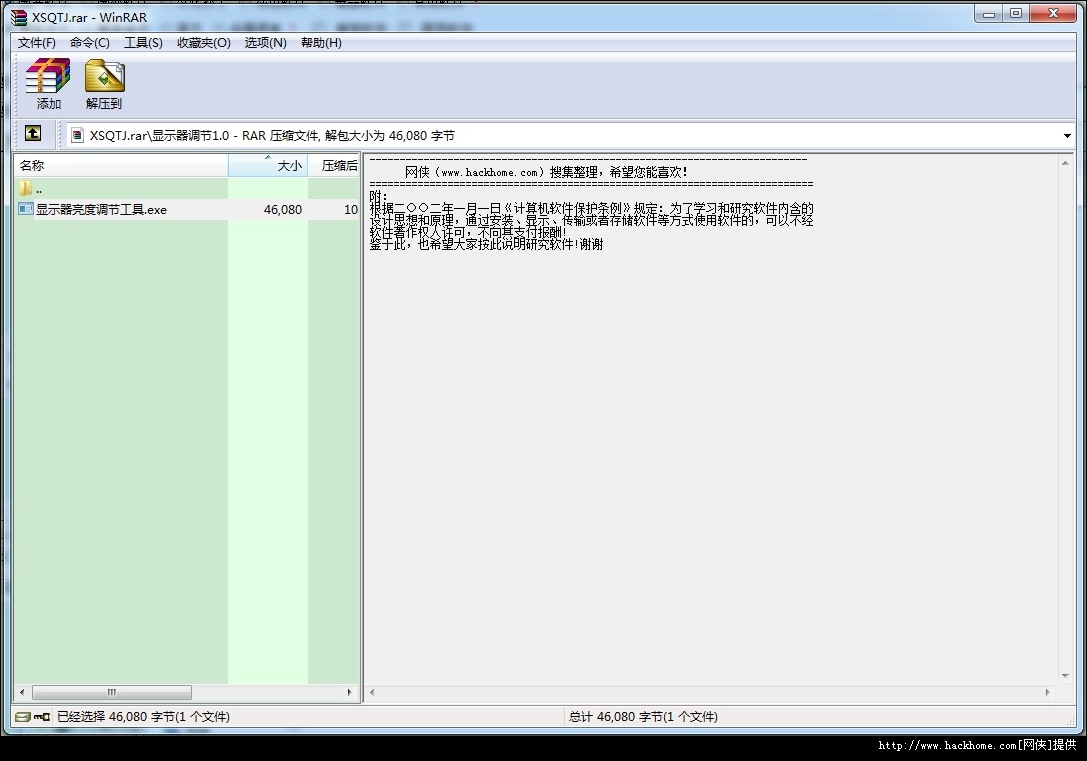Select 显示器亮度调节工具.exe file name
Image resolution: width=1087 pixels, height=761 pixels.
pyautogui.click(x=101, y=209)
